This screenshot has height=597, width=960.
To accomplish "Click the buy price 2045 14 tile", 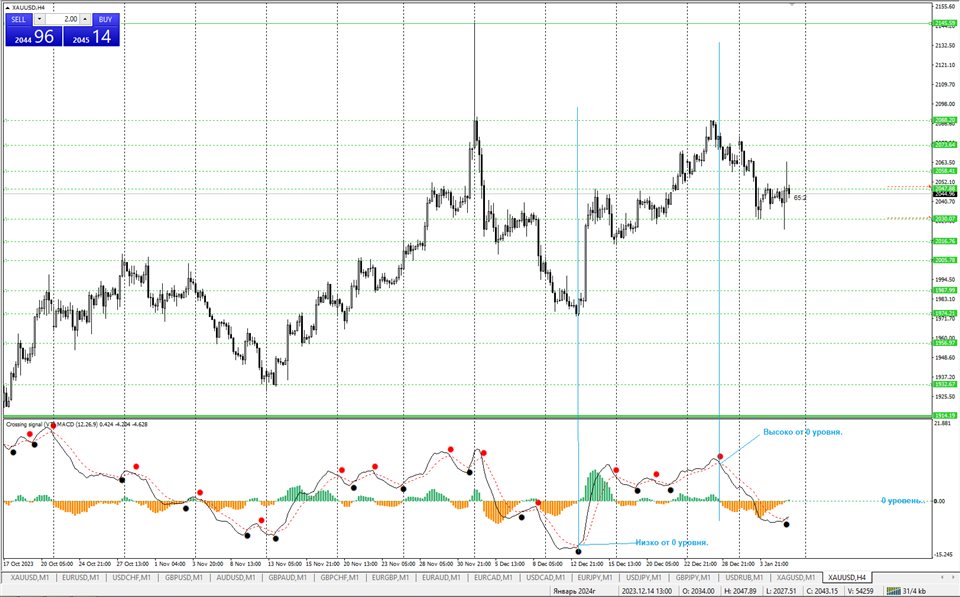I will click(91, 36).
